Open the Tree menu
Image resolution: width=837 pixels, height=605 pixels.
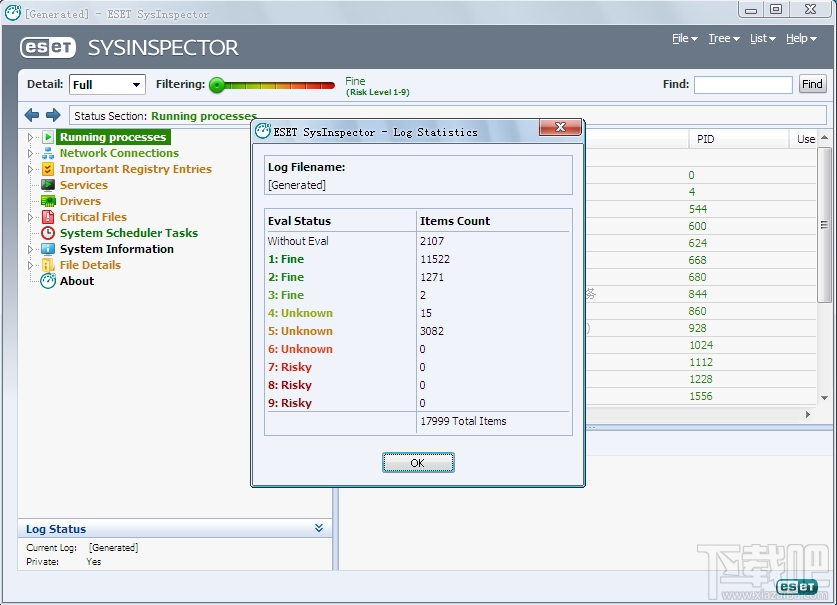[722, 38]
